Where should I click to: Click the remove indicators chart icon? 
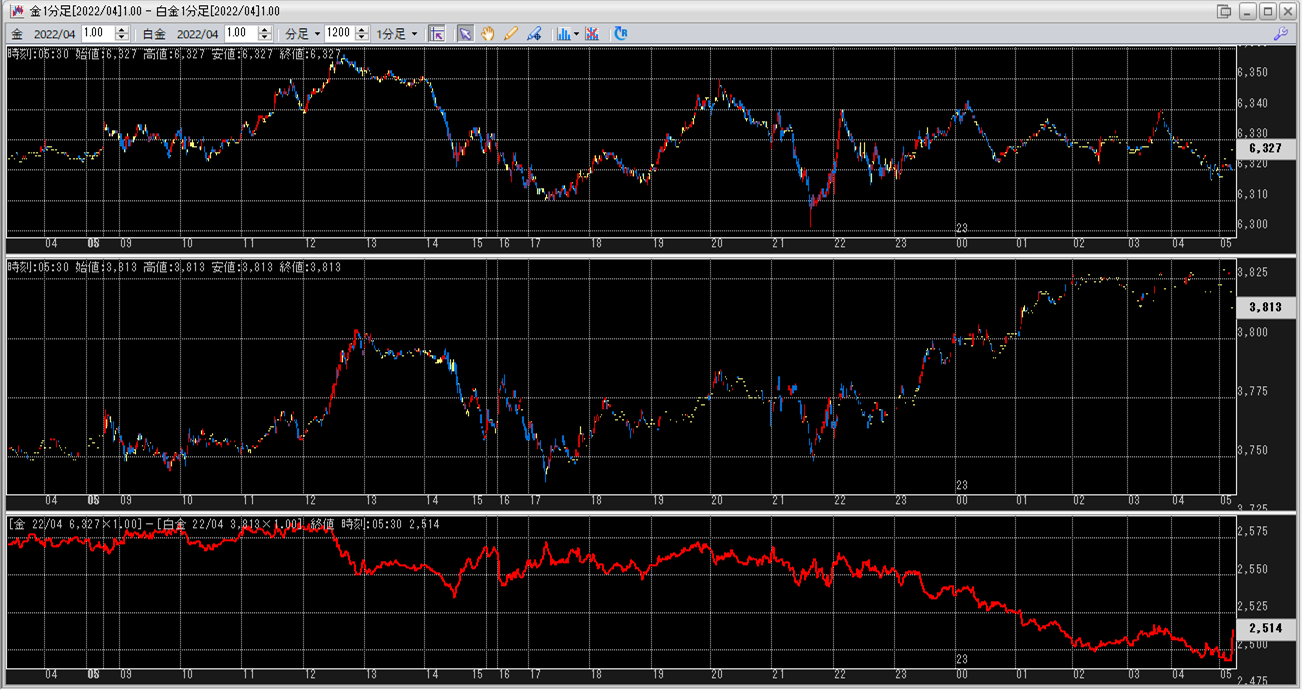click(593, 33)
